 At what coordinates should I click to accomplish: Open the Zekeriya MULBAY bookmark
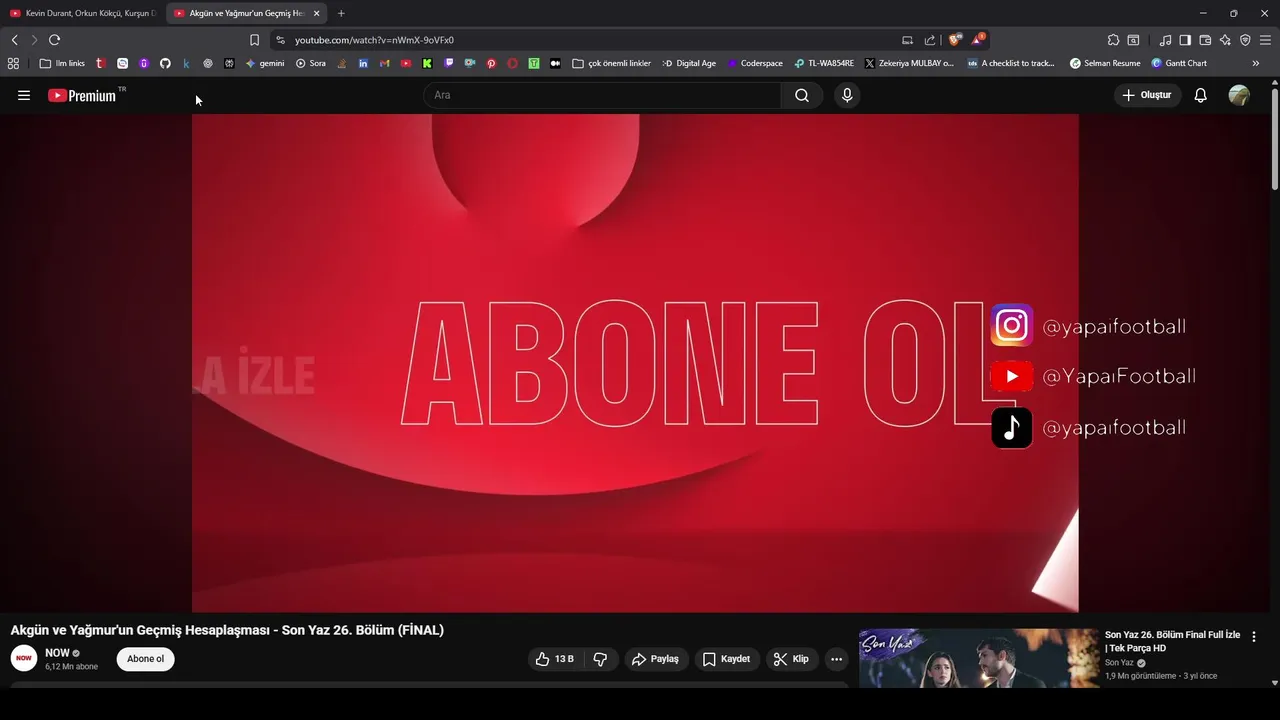pyautogui.click(x=909, y=63)
